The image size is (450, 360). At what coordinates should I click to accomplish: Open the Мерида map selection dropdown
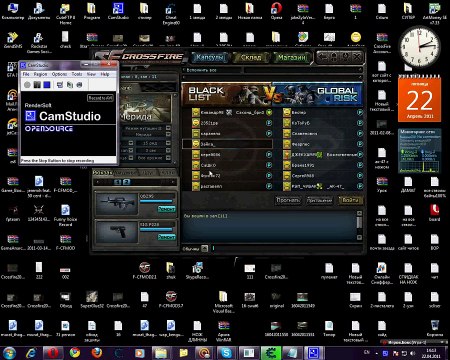(168, 134)
